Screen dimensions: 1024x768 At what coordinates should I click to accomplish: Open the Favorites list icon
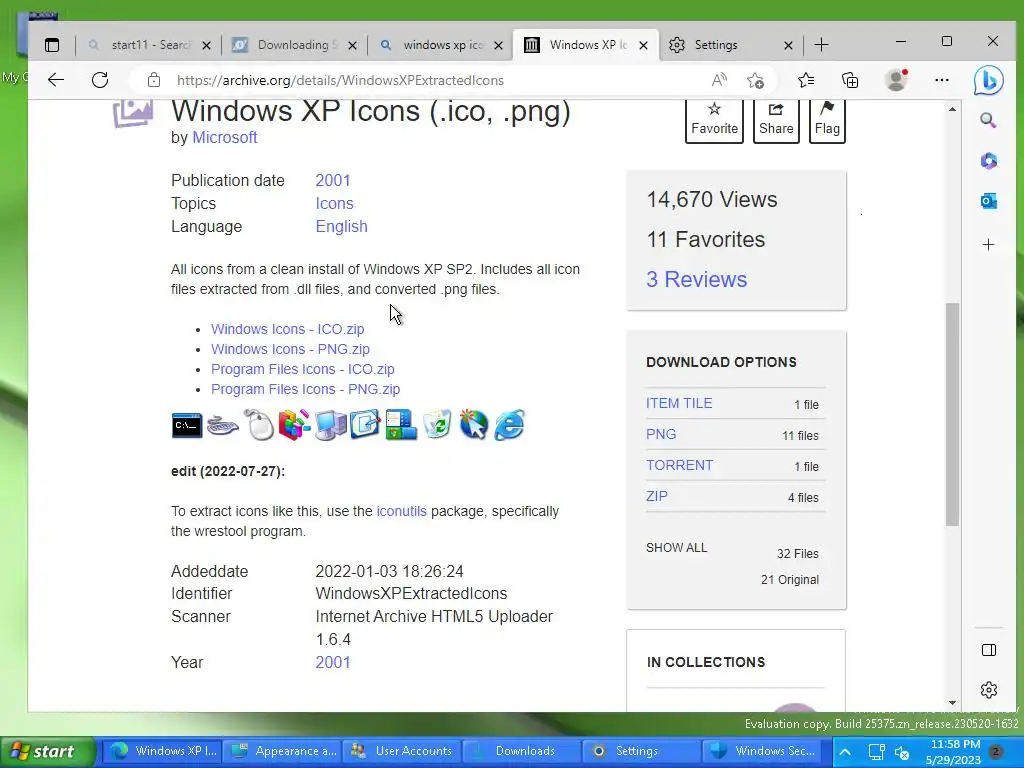point(806,80)
